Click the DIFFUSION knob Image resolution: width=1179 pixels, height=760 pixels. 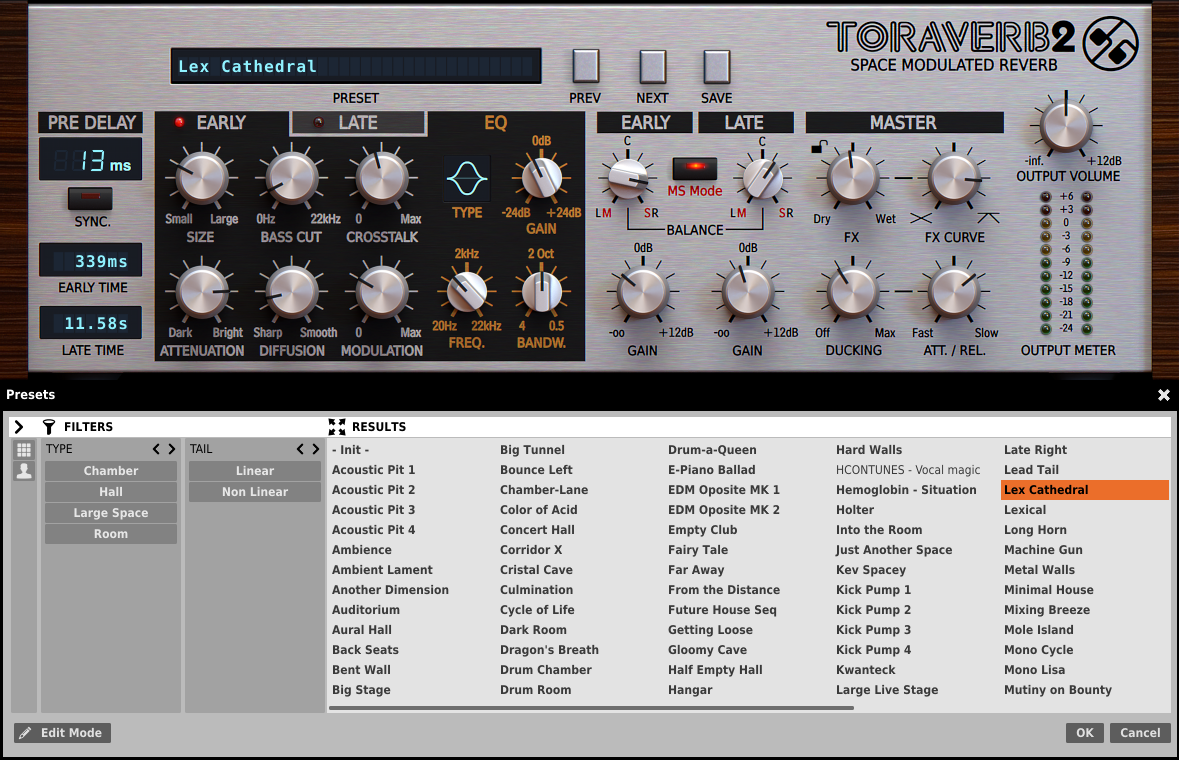coord(292,292)
